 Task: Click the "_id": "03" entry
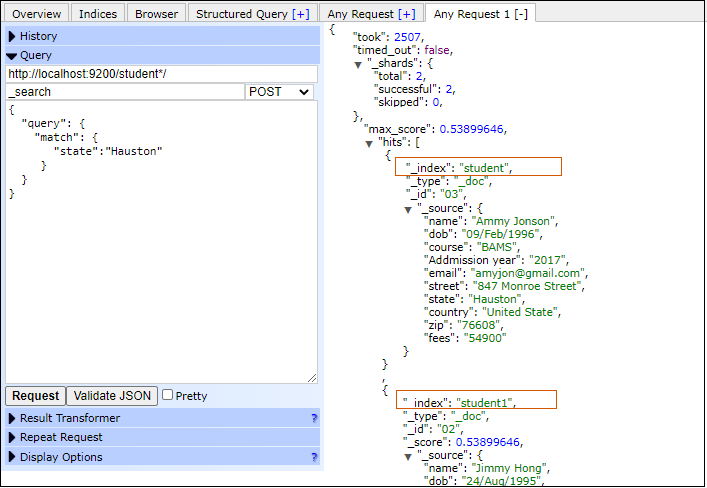click(436, 194)
